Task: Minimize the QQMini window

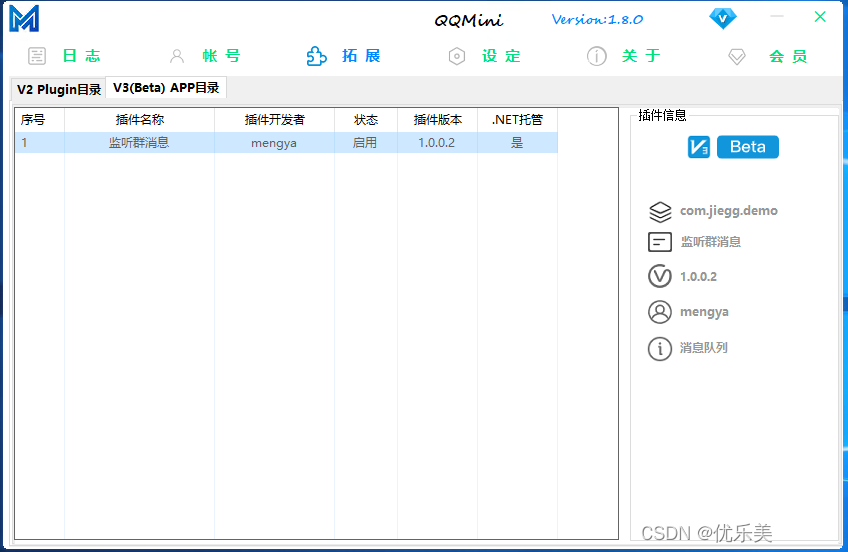Action: point(777,17)
